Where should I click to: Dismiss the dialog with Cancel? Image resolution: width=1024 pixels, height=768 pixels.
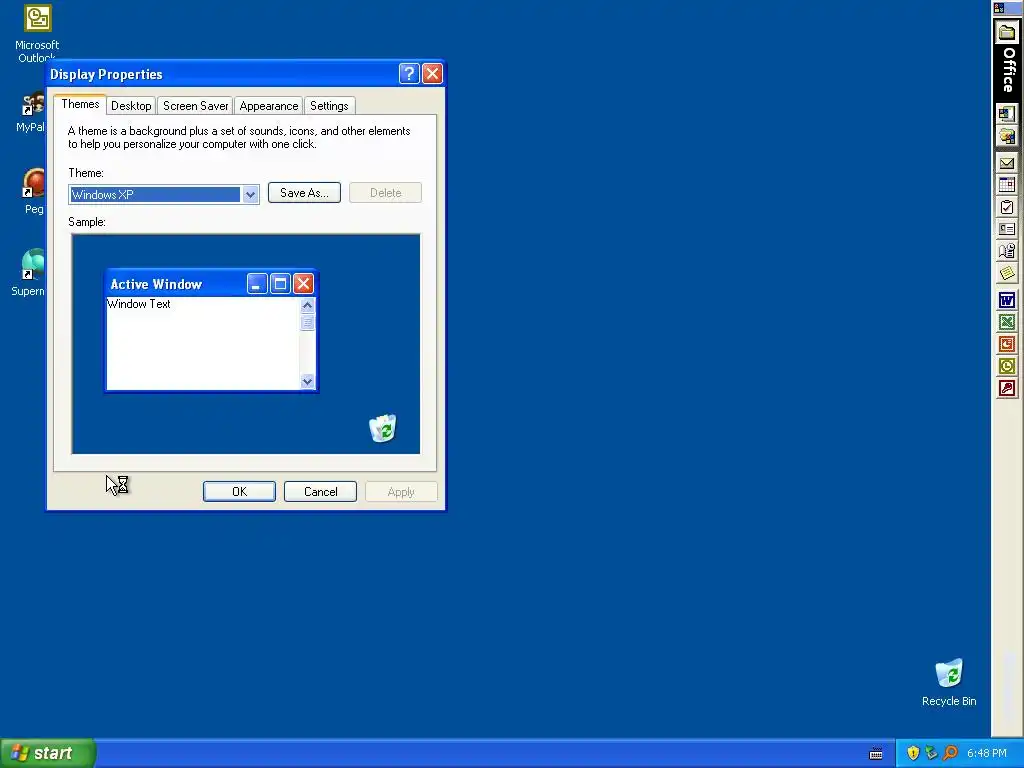(x=321, y=492)
